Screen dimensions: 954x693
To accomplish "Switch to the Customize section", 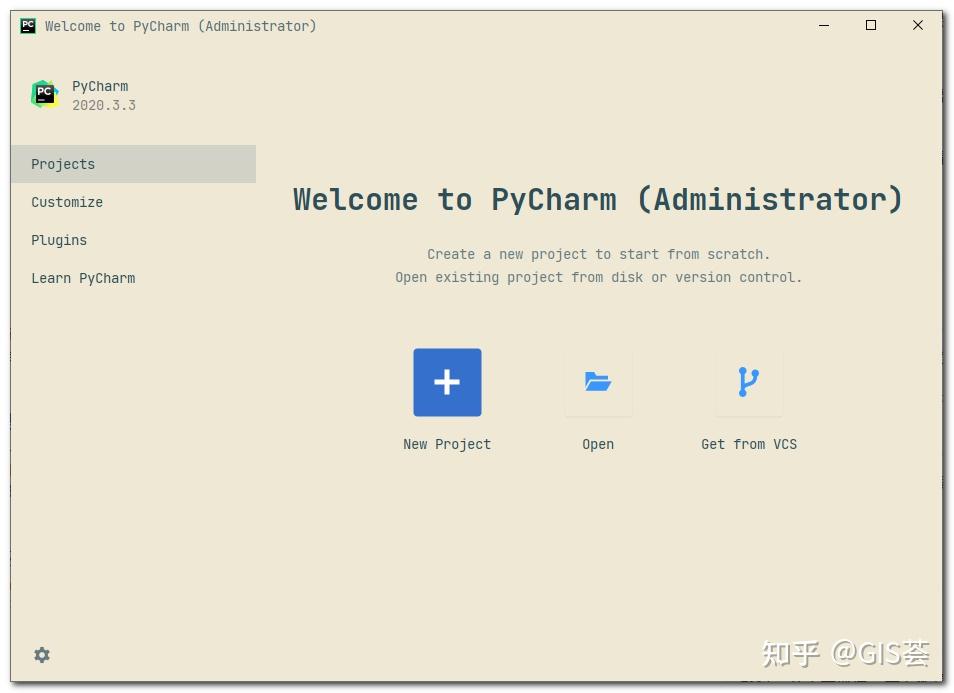I will coord(66,202).
